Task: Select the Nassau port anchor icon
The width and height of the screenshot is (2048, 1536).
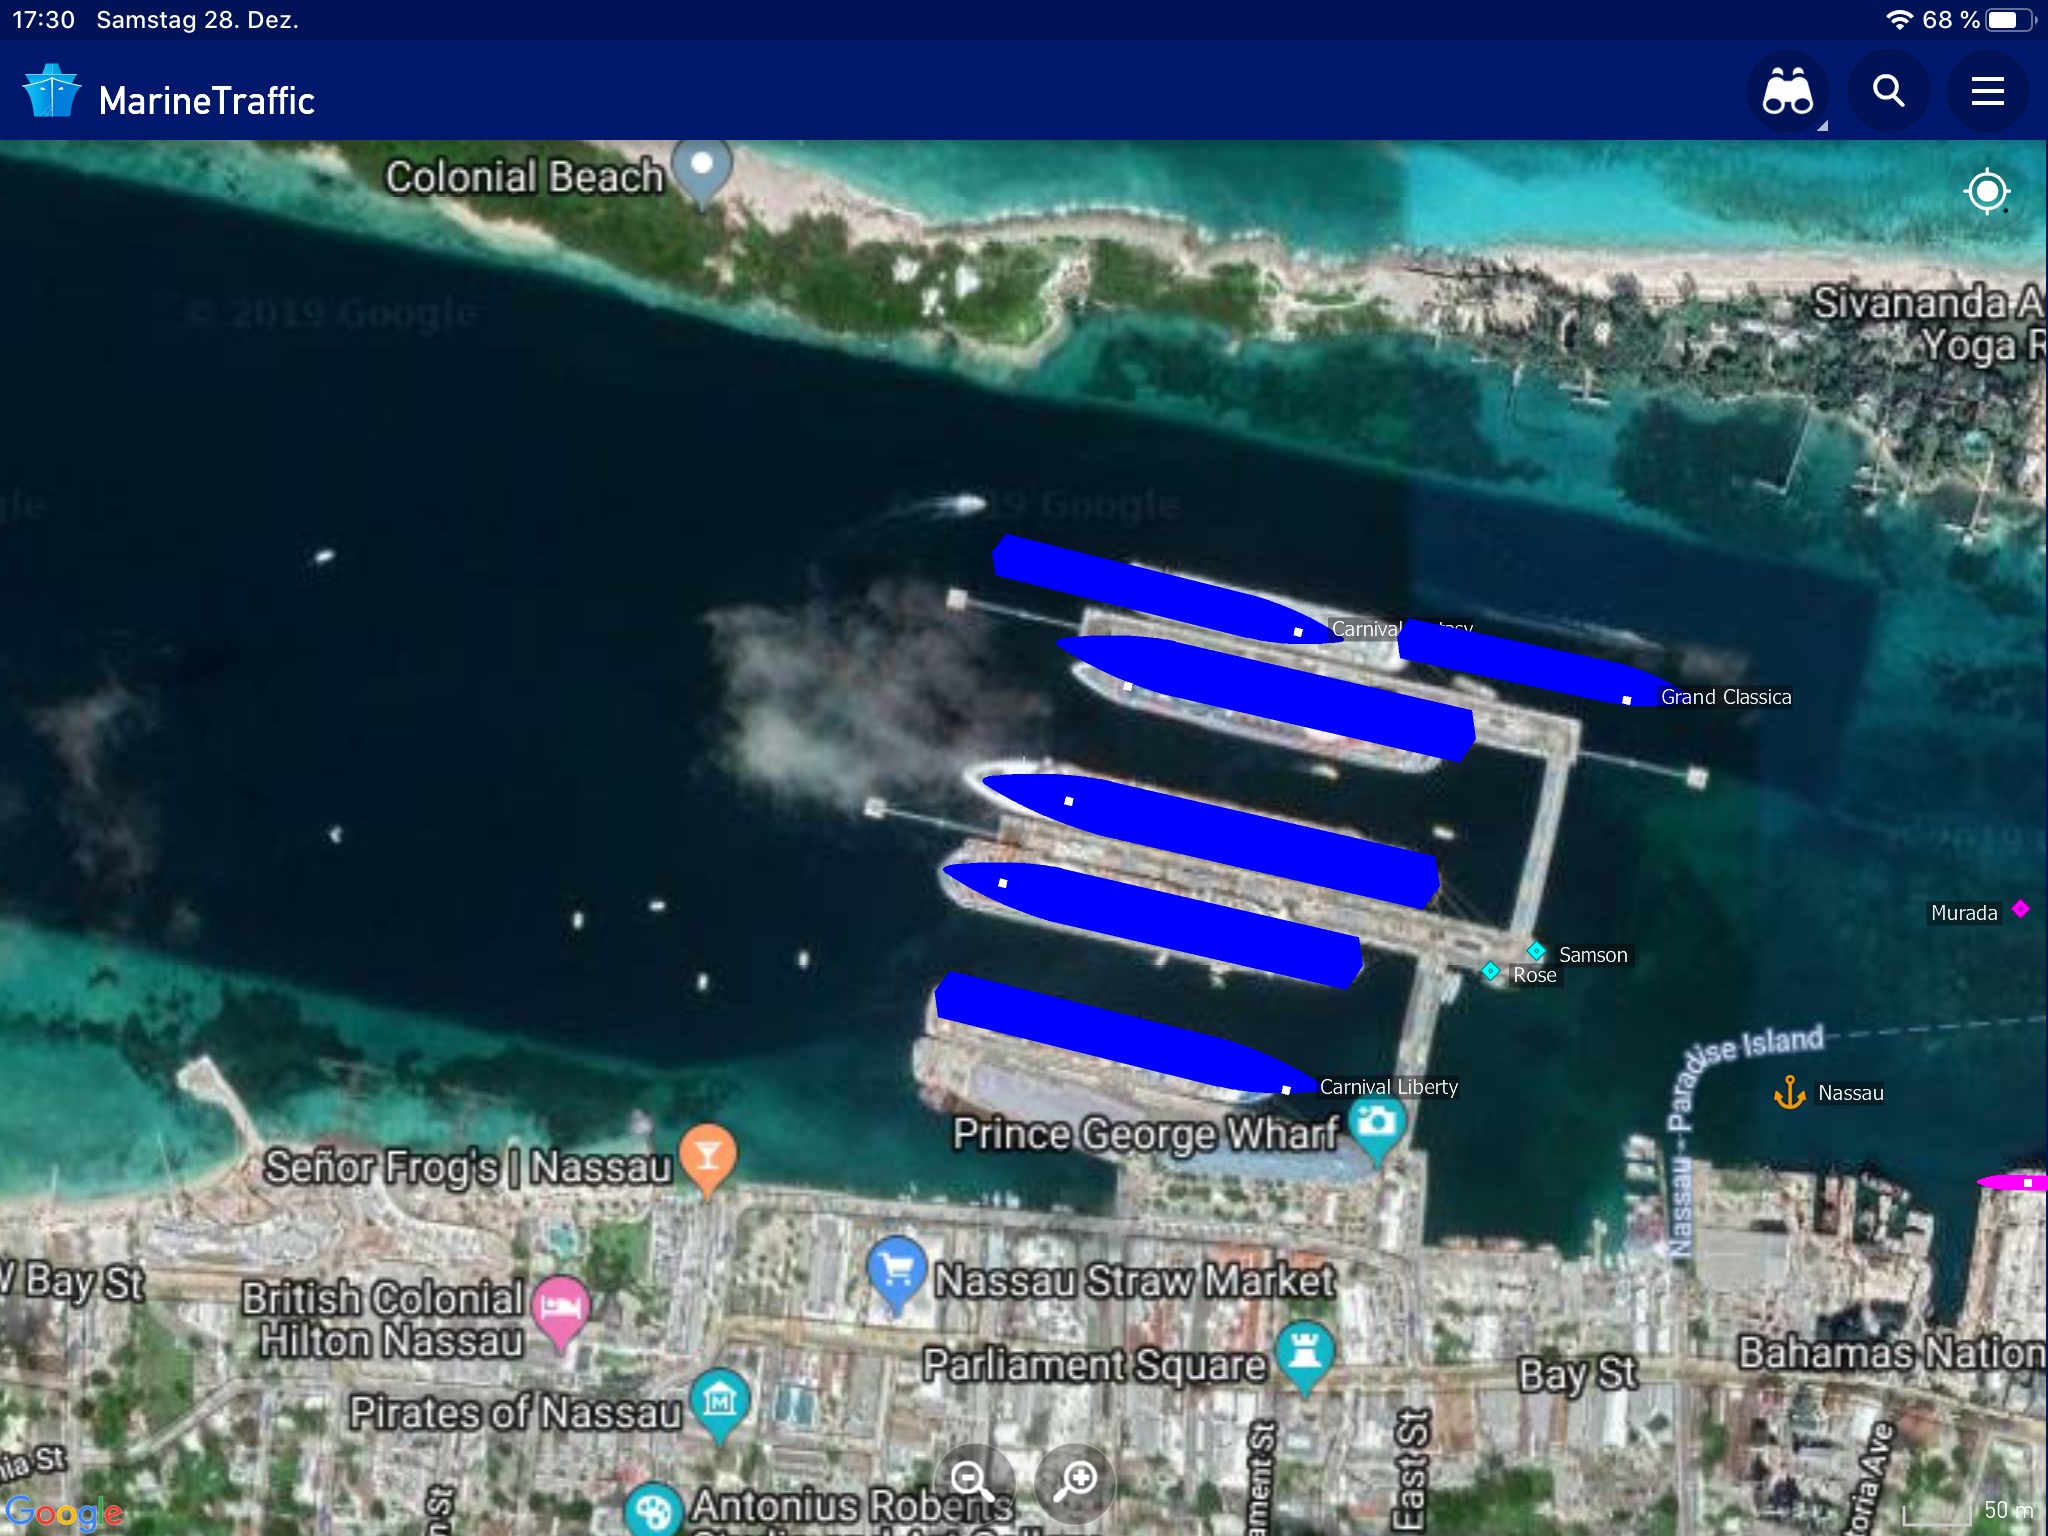Action: click(x=1789, y=1092)
